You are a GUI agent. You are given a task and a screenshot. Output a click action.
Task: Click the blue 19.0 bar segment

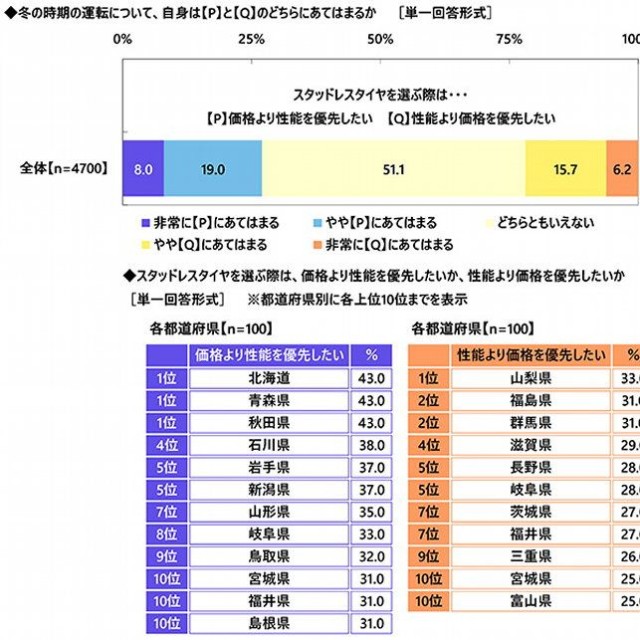(213, 169)
